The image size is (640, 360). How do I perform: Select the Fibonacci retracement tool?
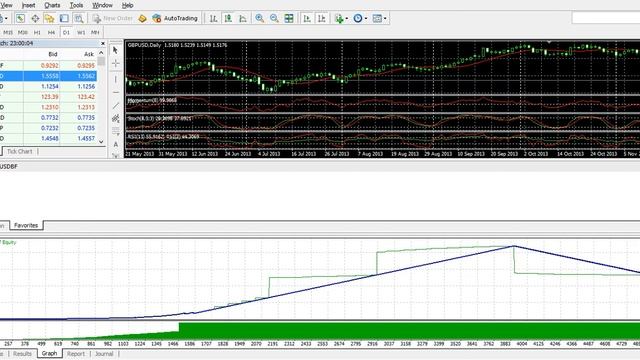pos(116,131)
